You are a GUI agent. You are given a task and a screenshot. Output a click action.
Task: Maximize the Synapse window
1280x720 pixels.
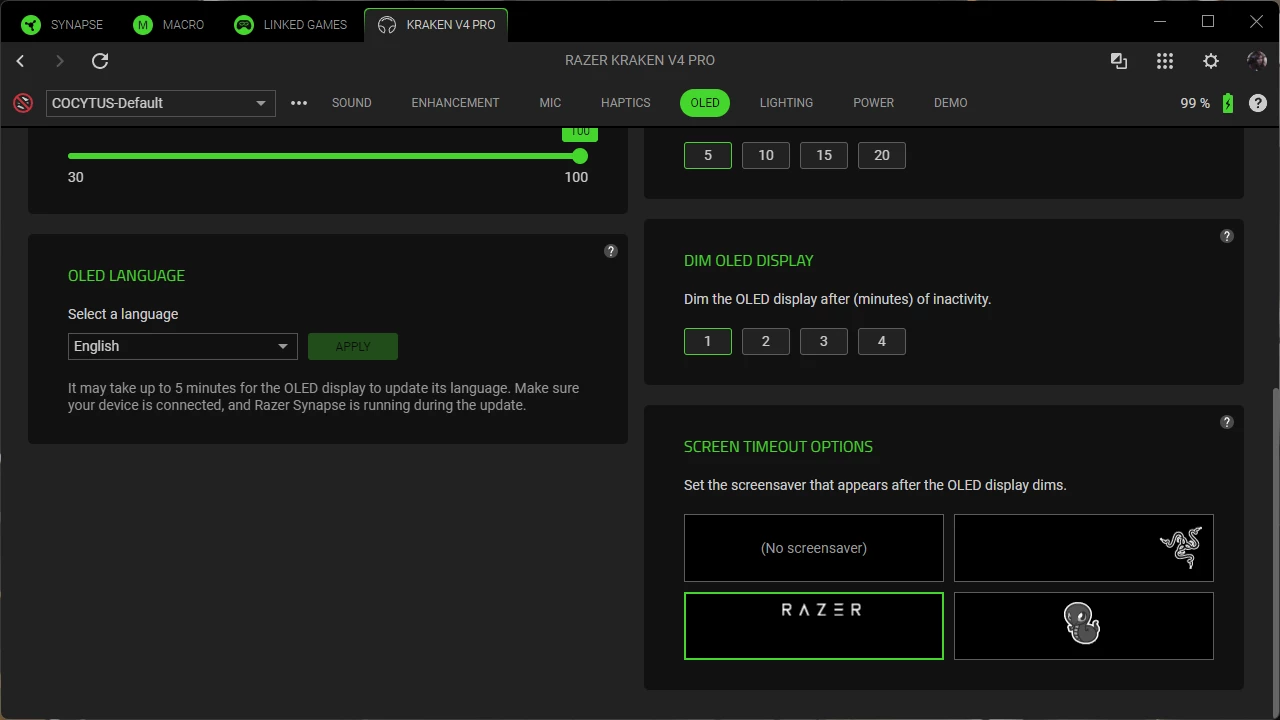pyautogui.click(x=1208, y=22)
